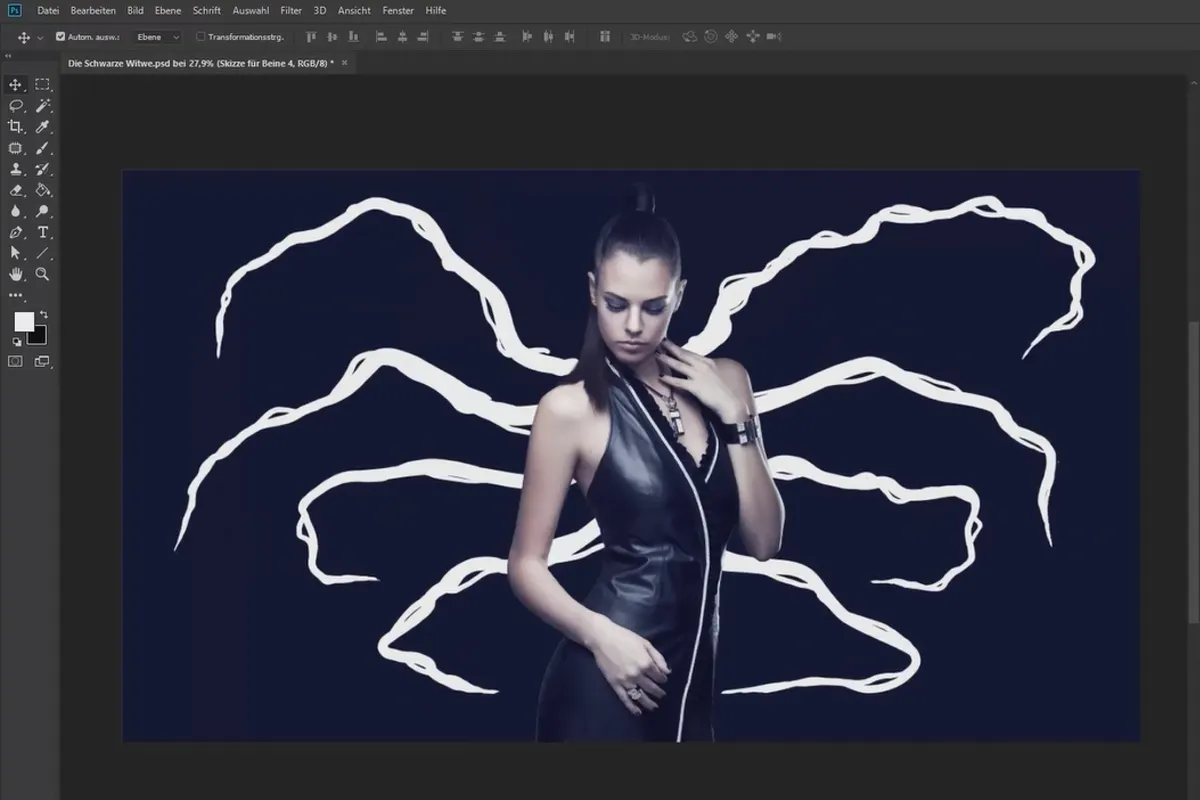
Task: Enable the Transformationsstrg. checkbox
Action: click(x=200, y=37)
